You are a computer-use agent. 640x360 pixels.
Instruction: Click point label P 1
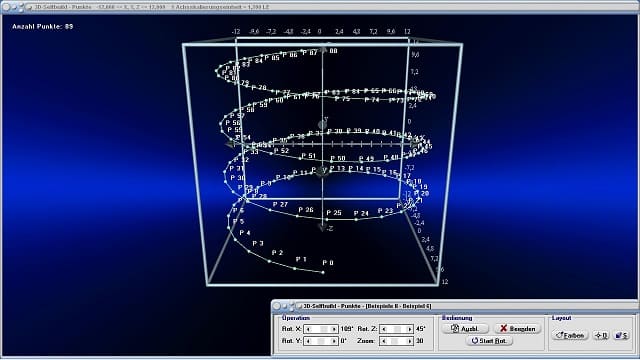(301, 259)
